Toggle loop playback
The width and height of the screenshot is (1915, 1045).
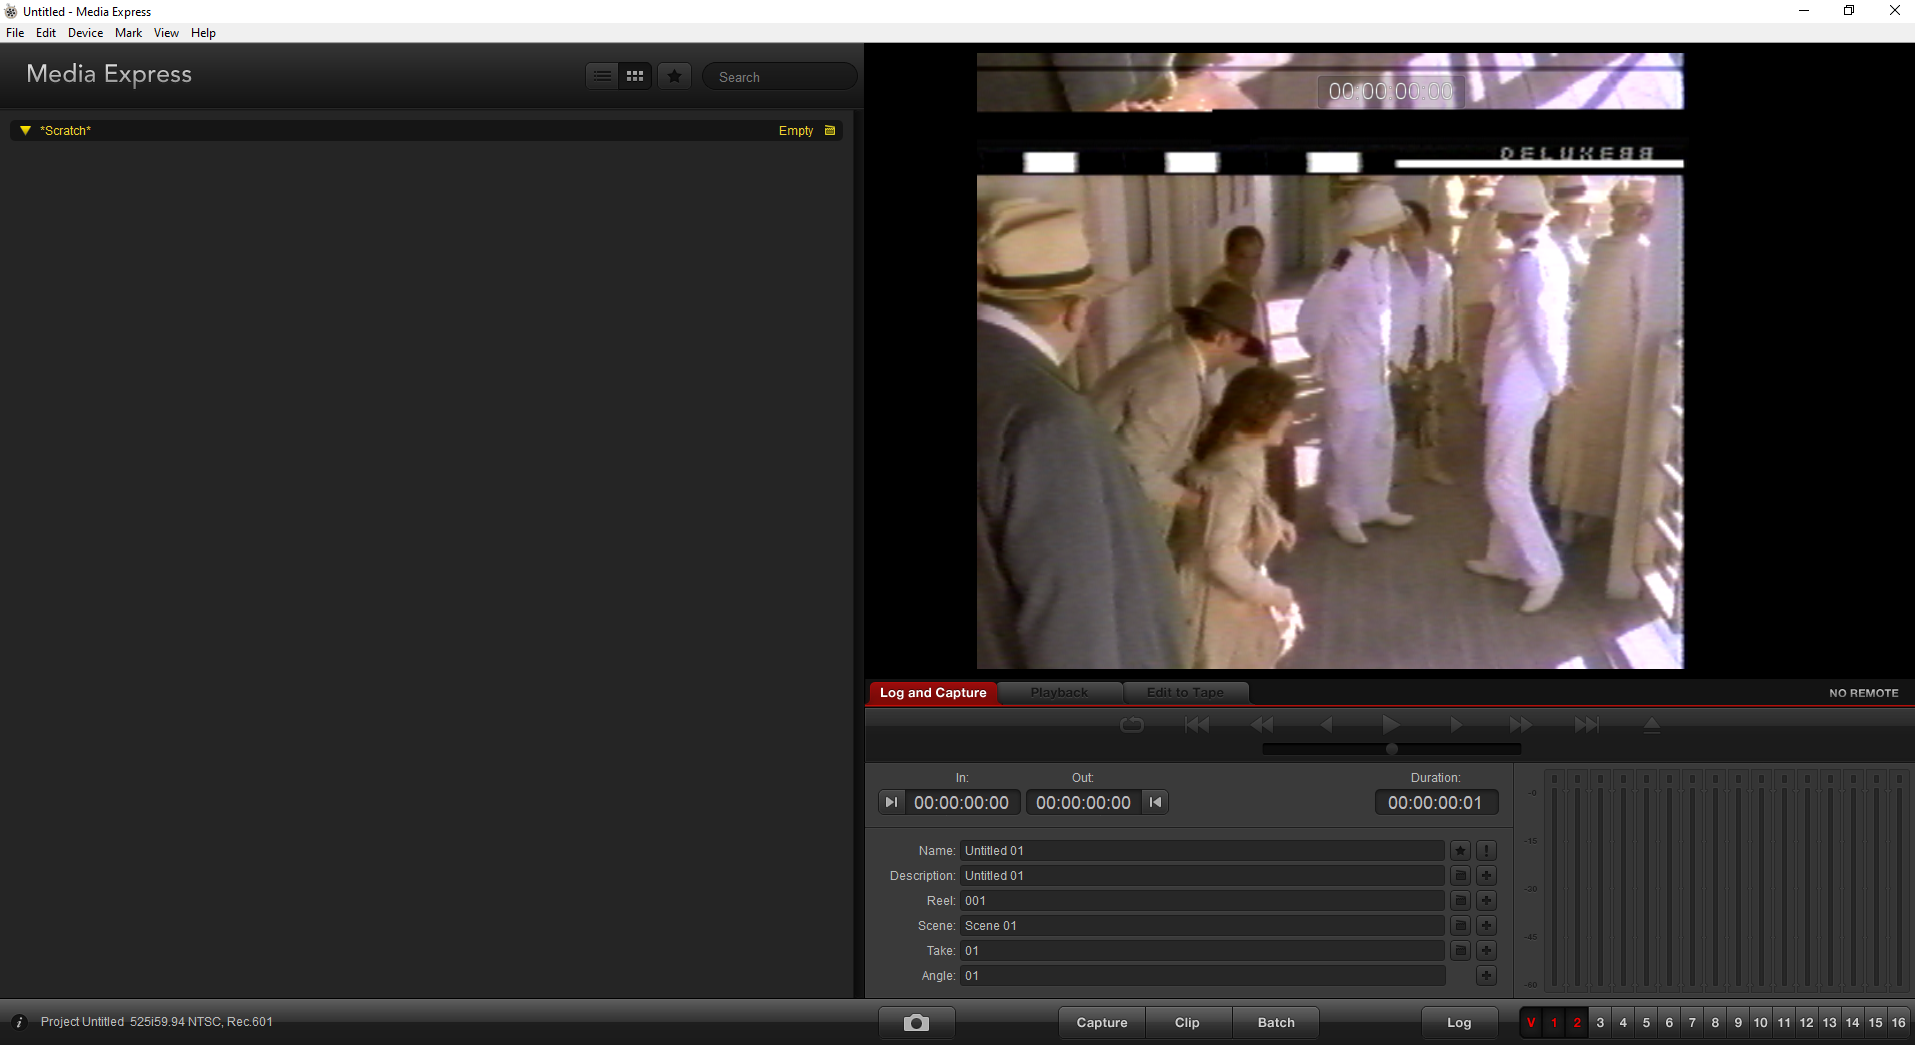point(1132,725)
